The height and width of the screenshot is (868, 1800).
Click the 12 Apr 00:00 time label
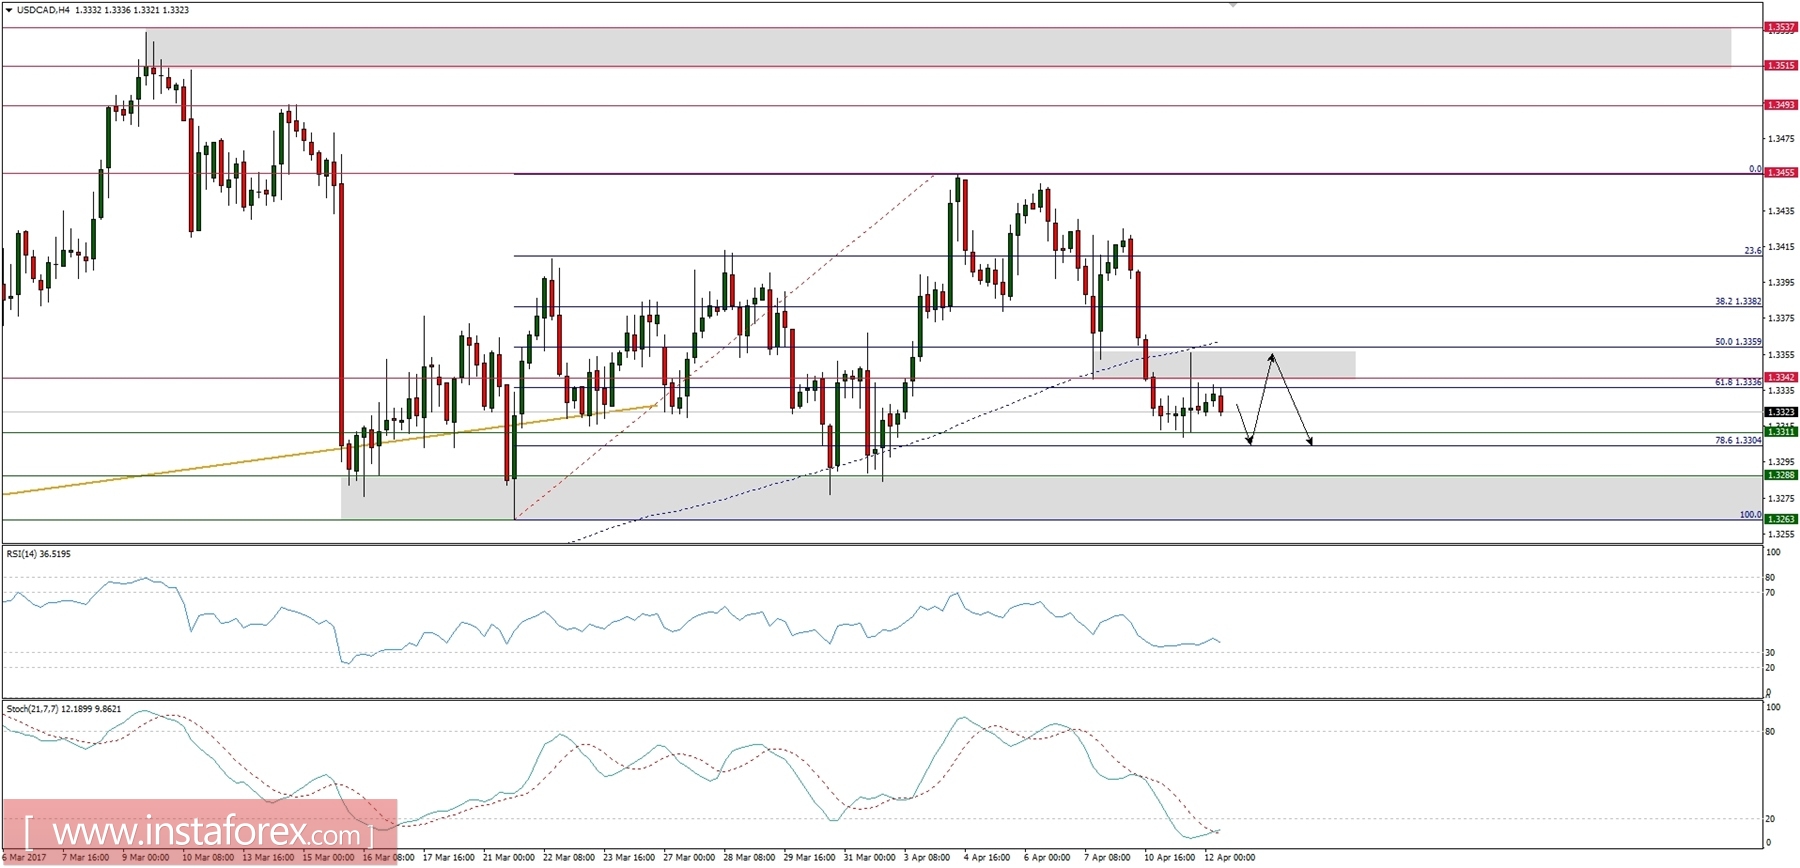[x=1230, y=858]
